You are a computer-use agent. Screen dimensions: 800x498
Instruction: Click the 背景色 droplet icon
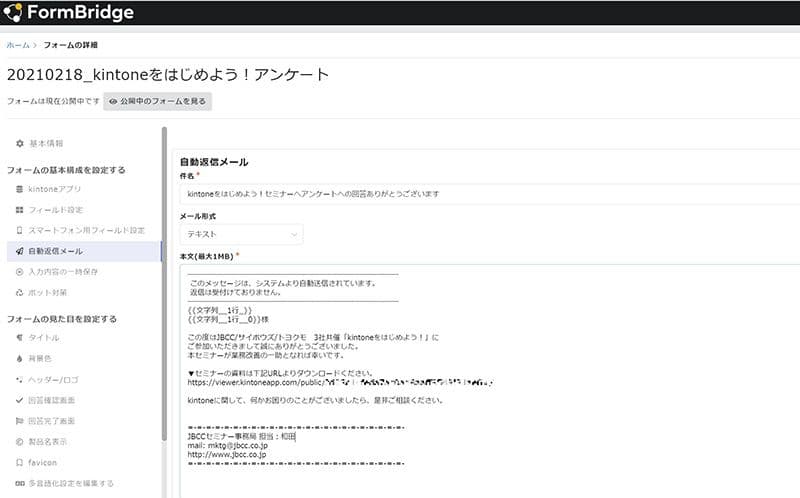(20, 358)
